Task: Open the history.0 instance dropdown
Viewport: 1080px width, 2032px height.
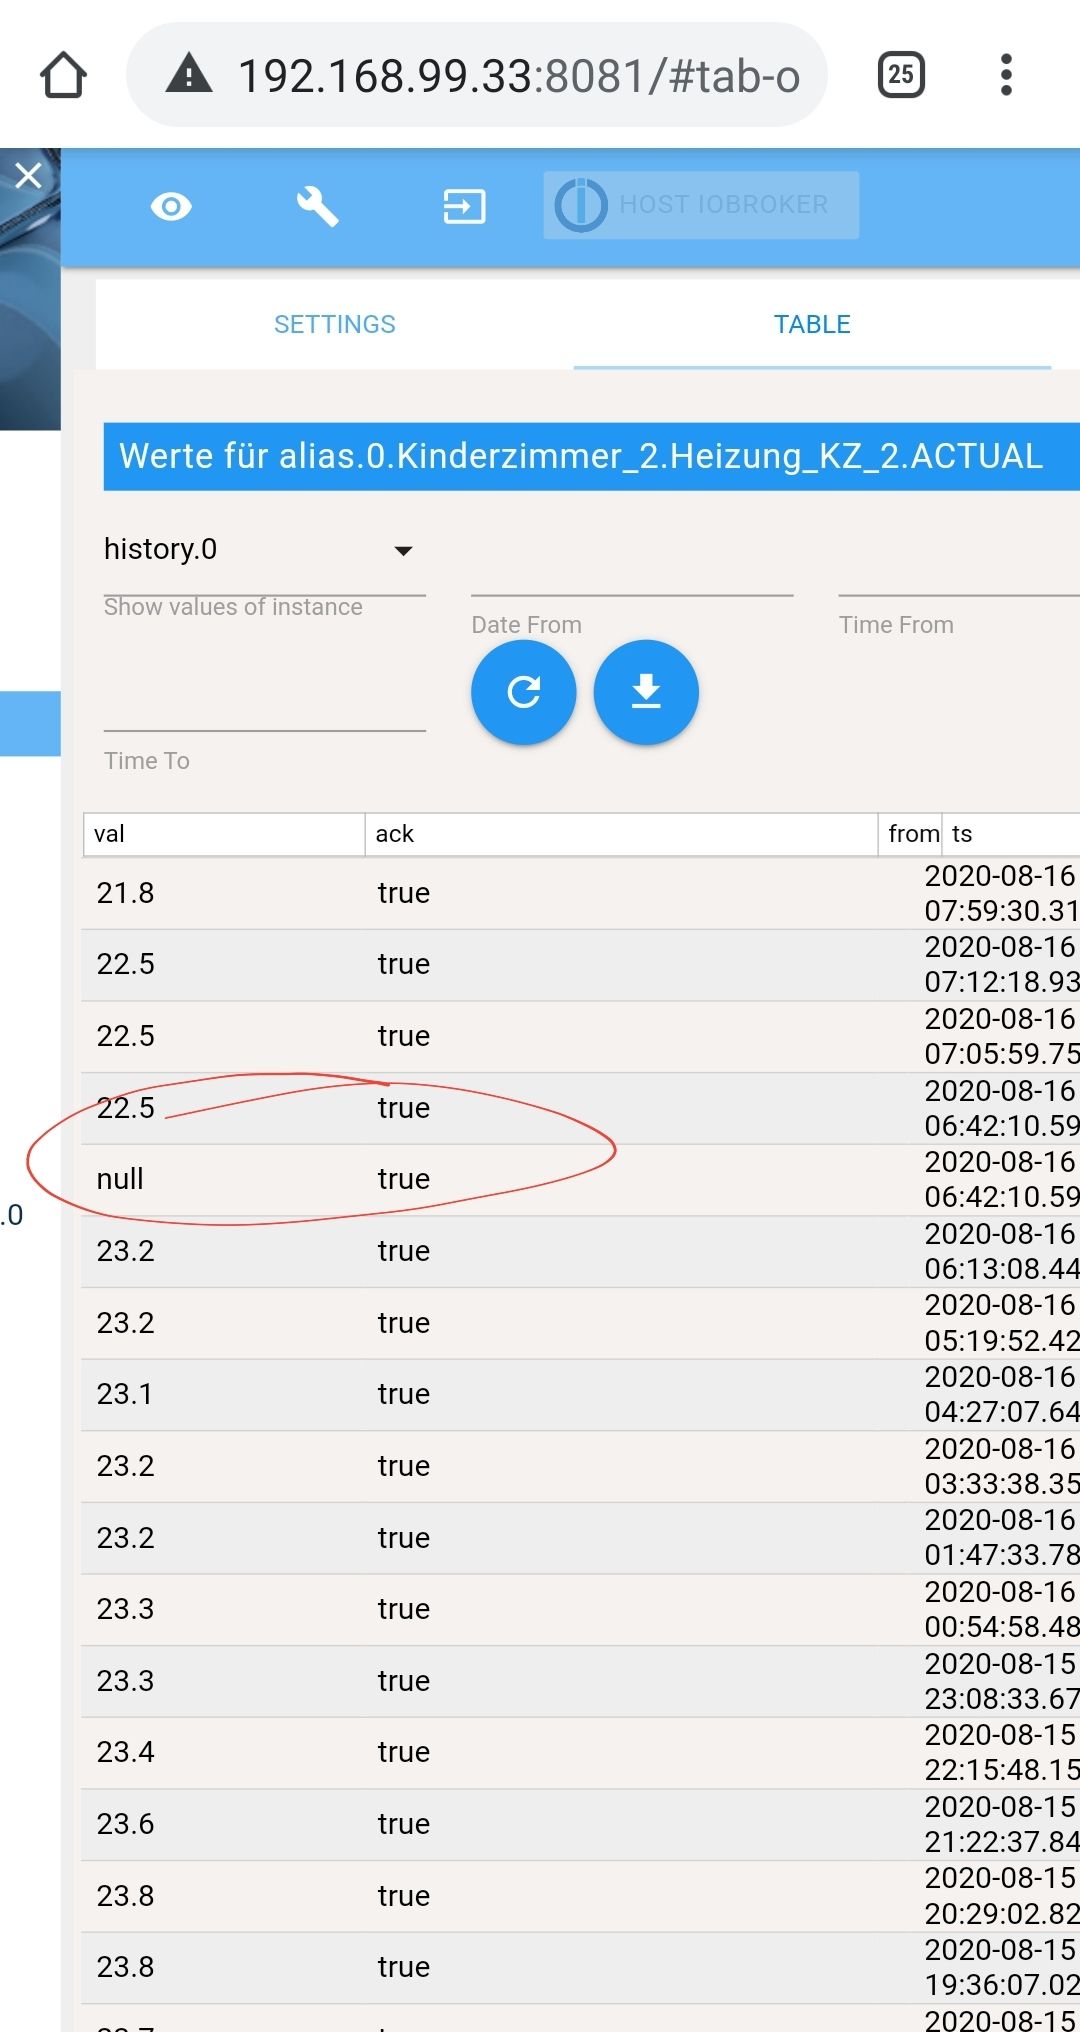Action: pyautogui.click(x=265, y=551)
